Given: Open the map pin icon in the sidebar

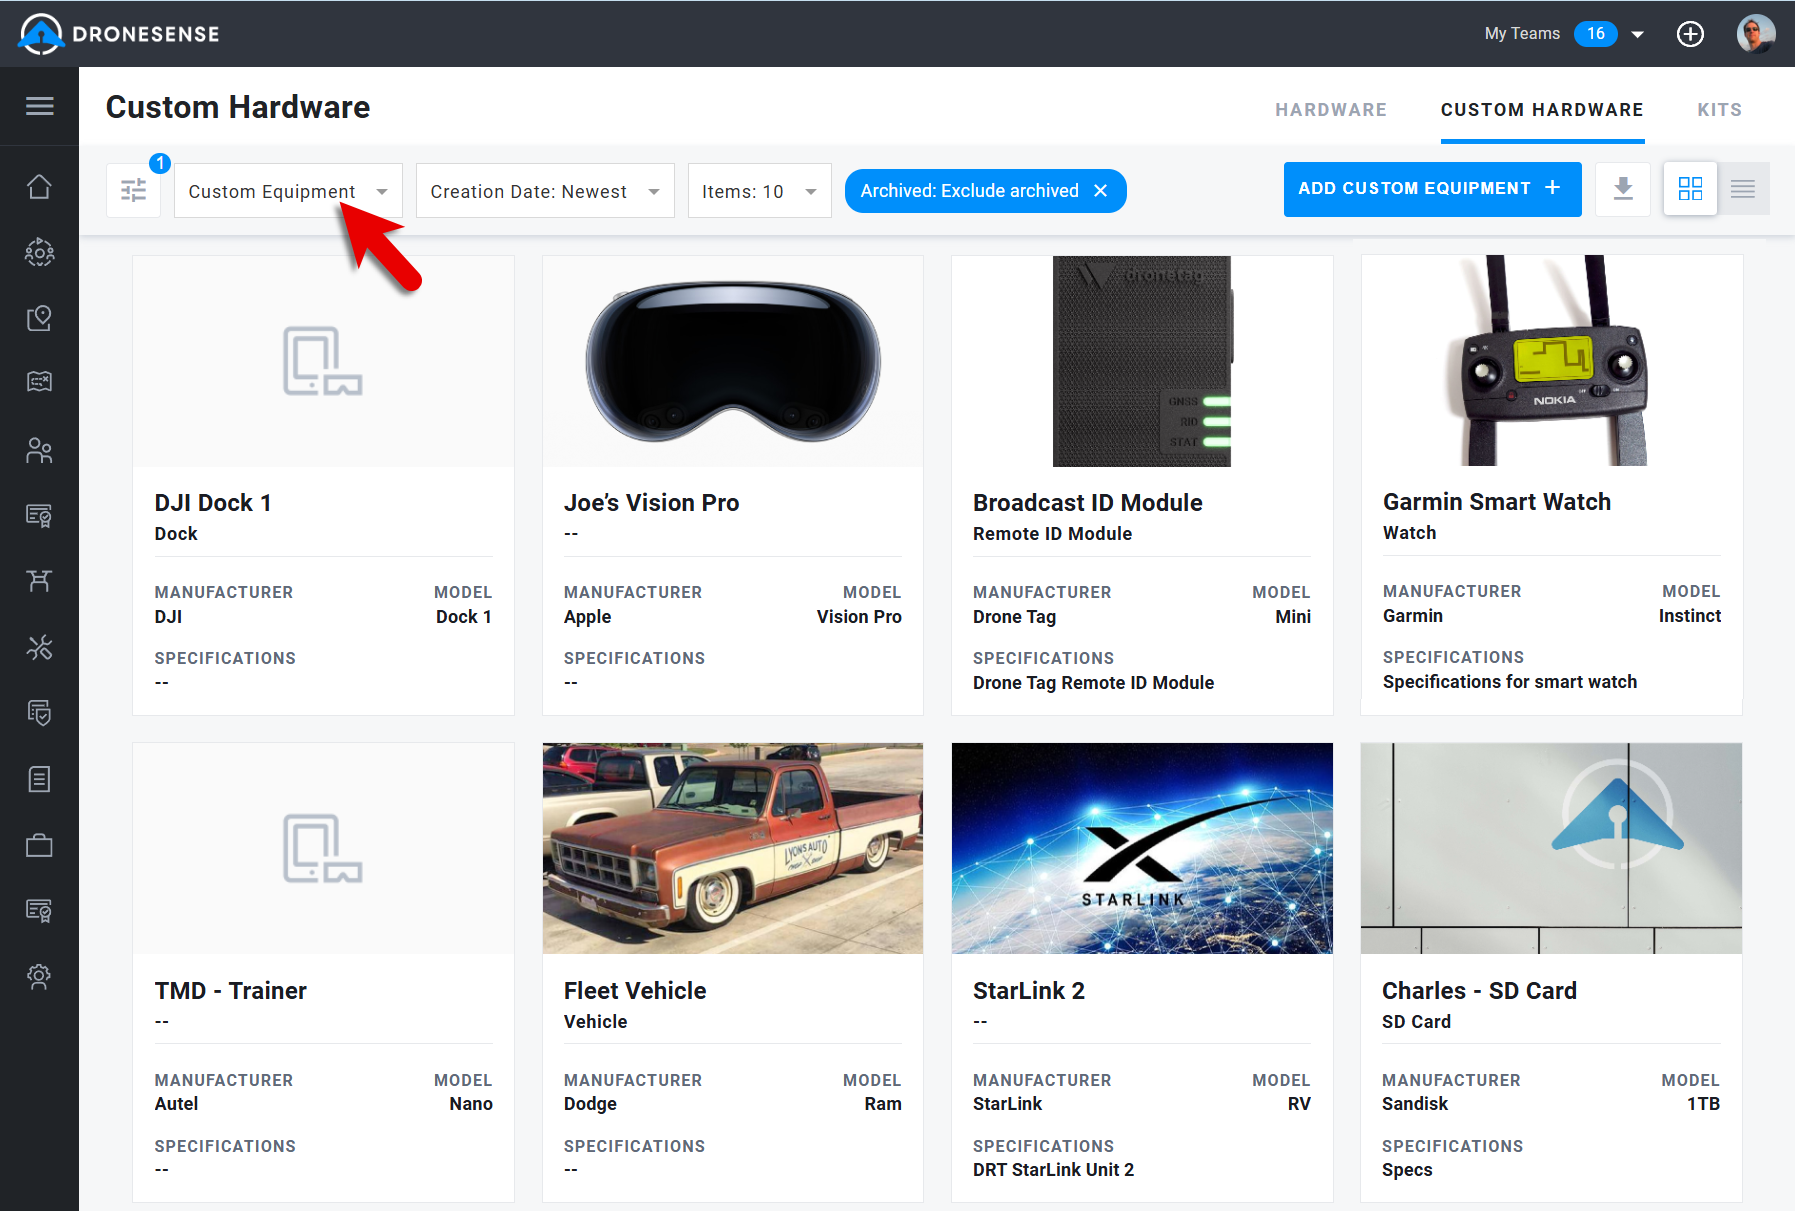Looking at the screenshot, I should point(39,318).
